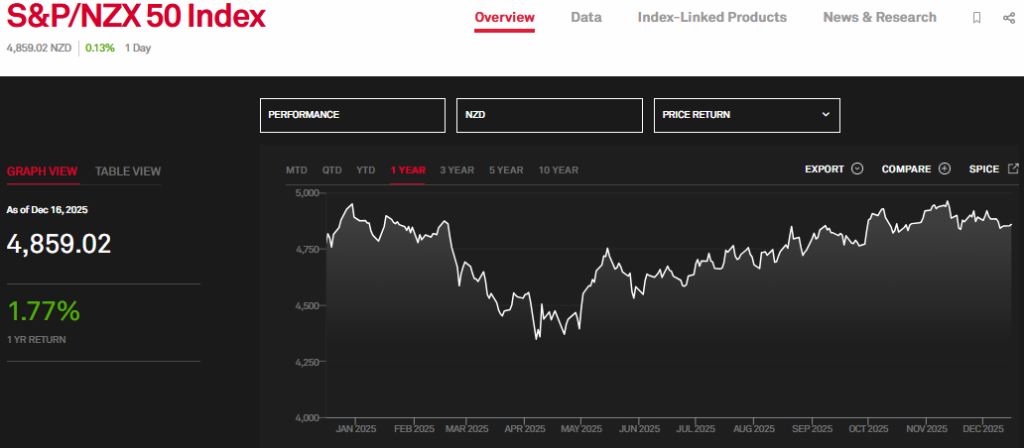
Task: Click the 4,250 y-axis label
Action: (x=306, y=362)
